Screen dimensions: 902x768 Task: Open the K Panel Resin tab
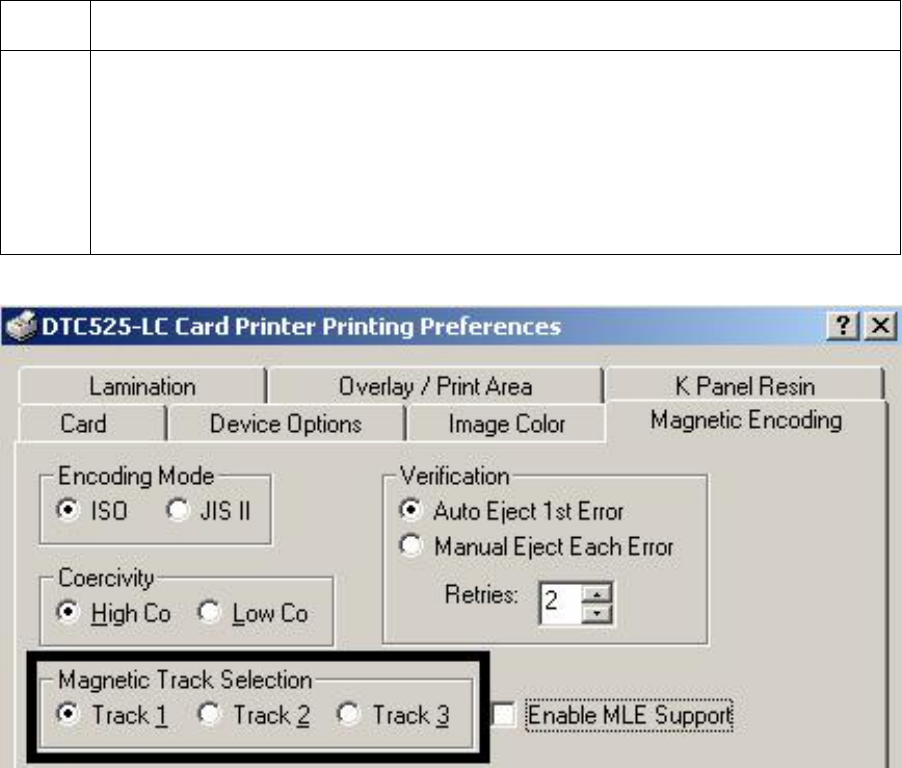click(744, 386)
